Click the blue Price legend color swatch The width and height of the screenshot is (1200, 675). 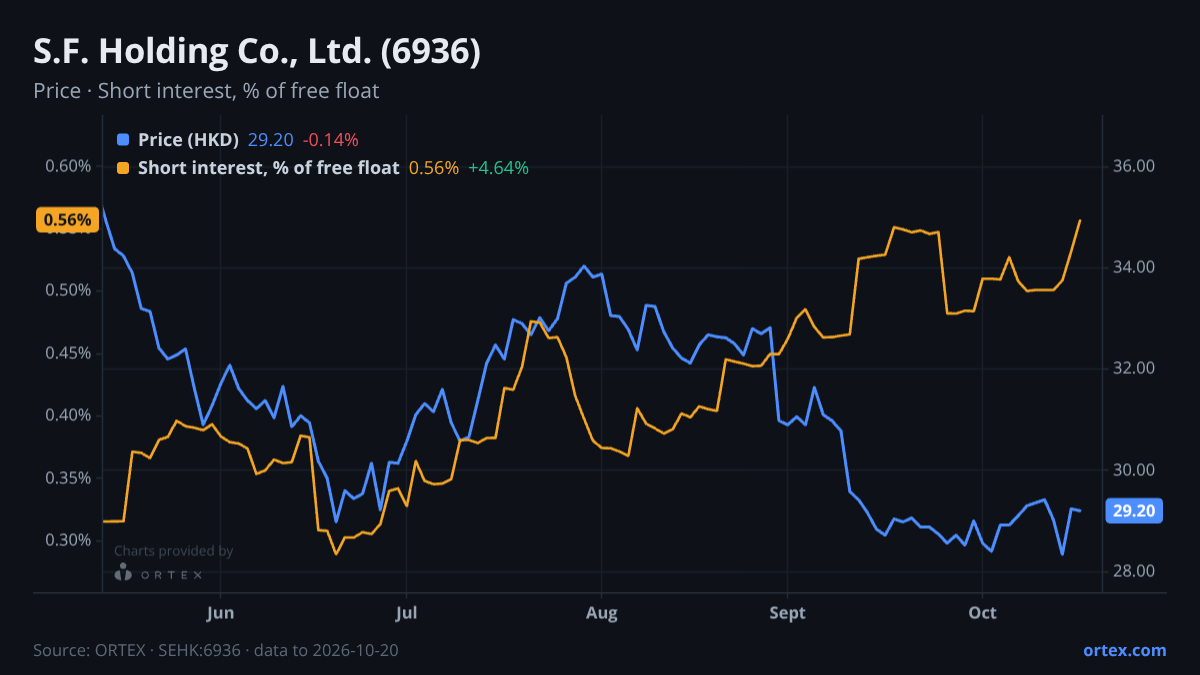click(123, 140)
